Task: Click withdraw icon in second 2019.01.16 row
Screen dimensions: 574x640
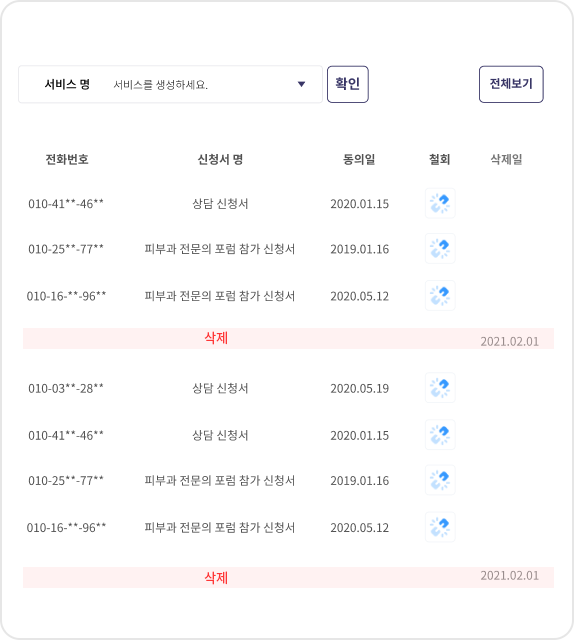Action: tap(440, 480)
